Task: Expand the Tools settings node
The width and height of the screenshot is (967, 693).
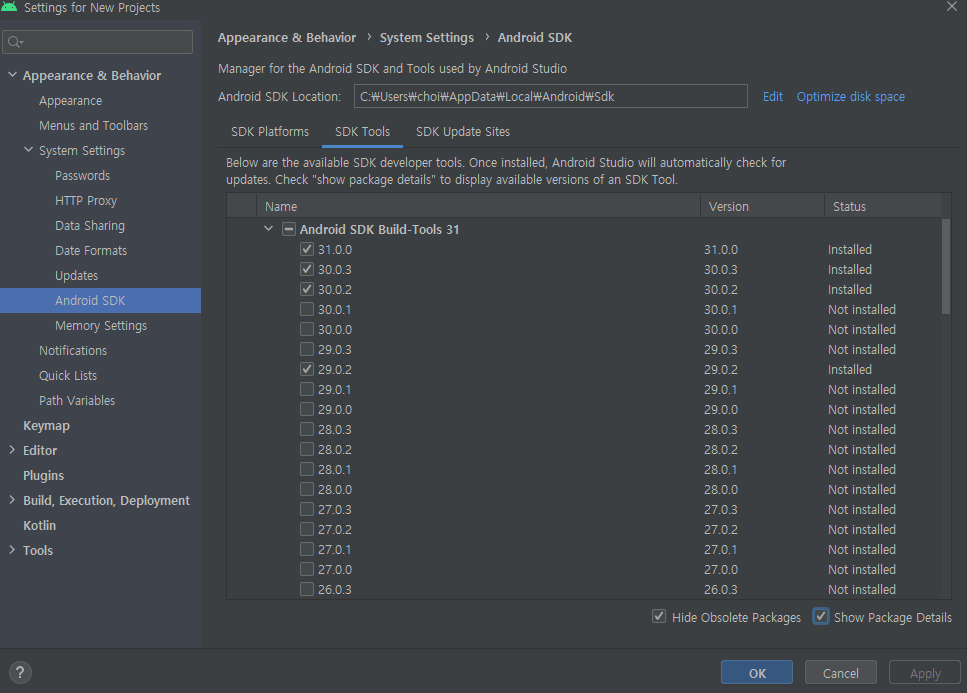Action: tap(12, 550)
